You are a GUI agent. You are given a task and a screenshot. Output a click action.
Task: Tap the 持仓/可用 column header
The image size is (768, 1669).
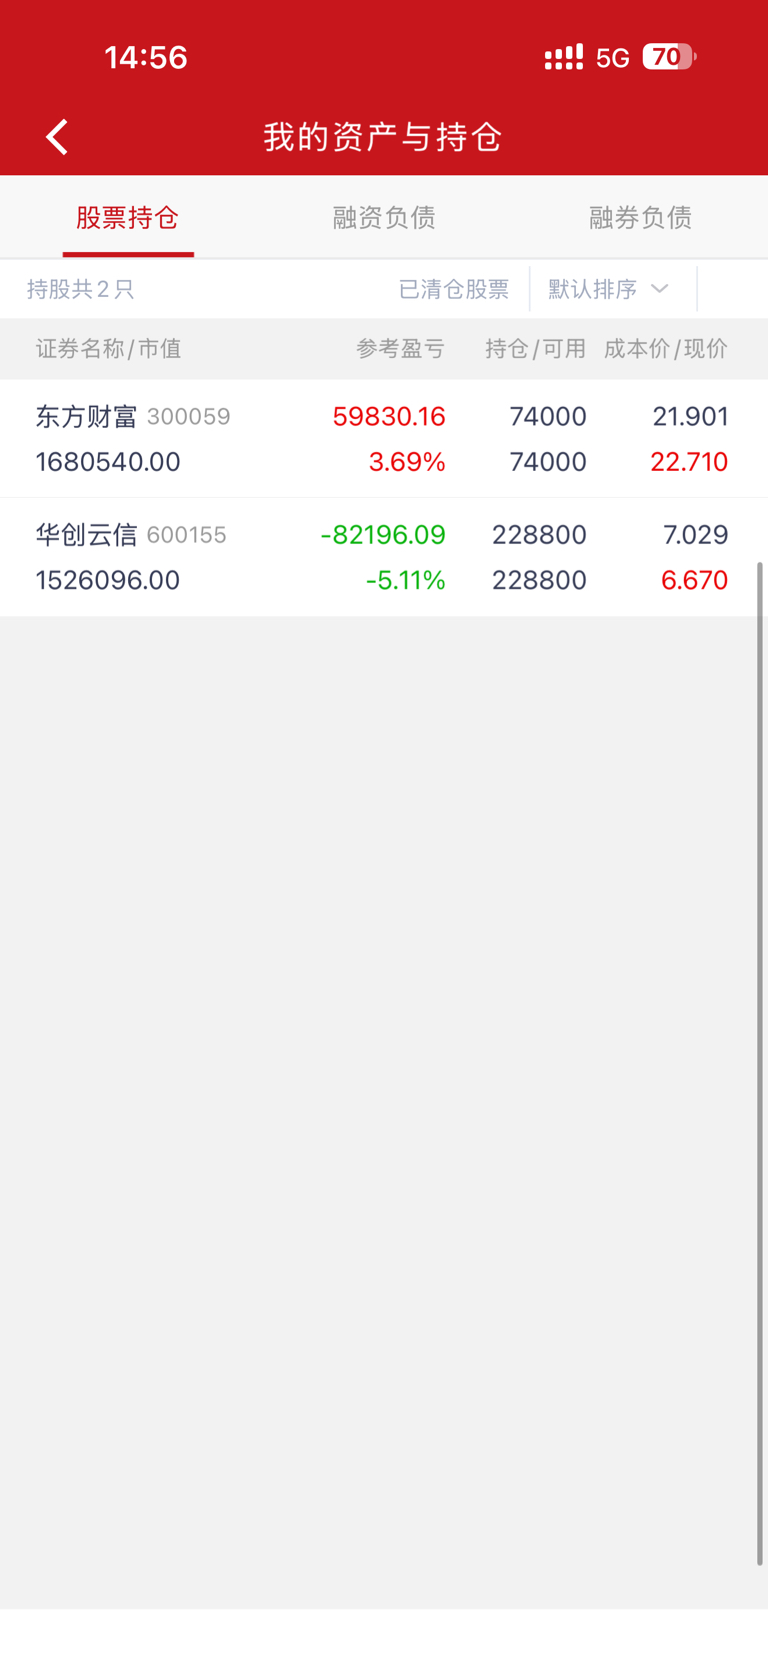[535, 349]
